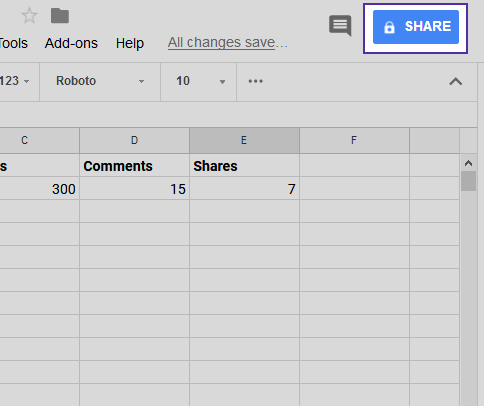Open the comments history icon

click(x=340, y=26)
